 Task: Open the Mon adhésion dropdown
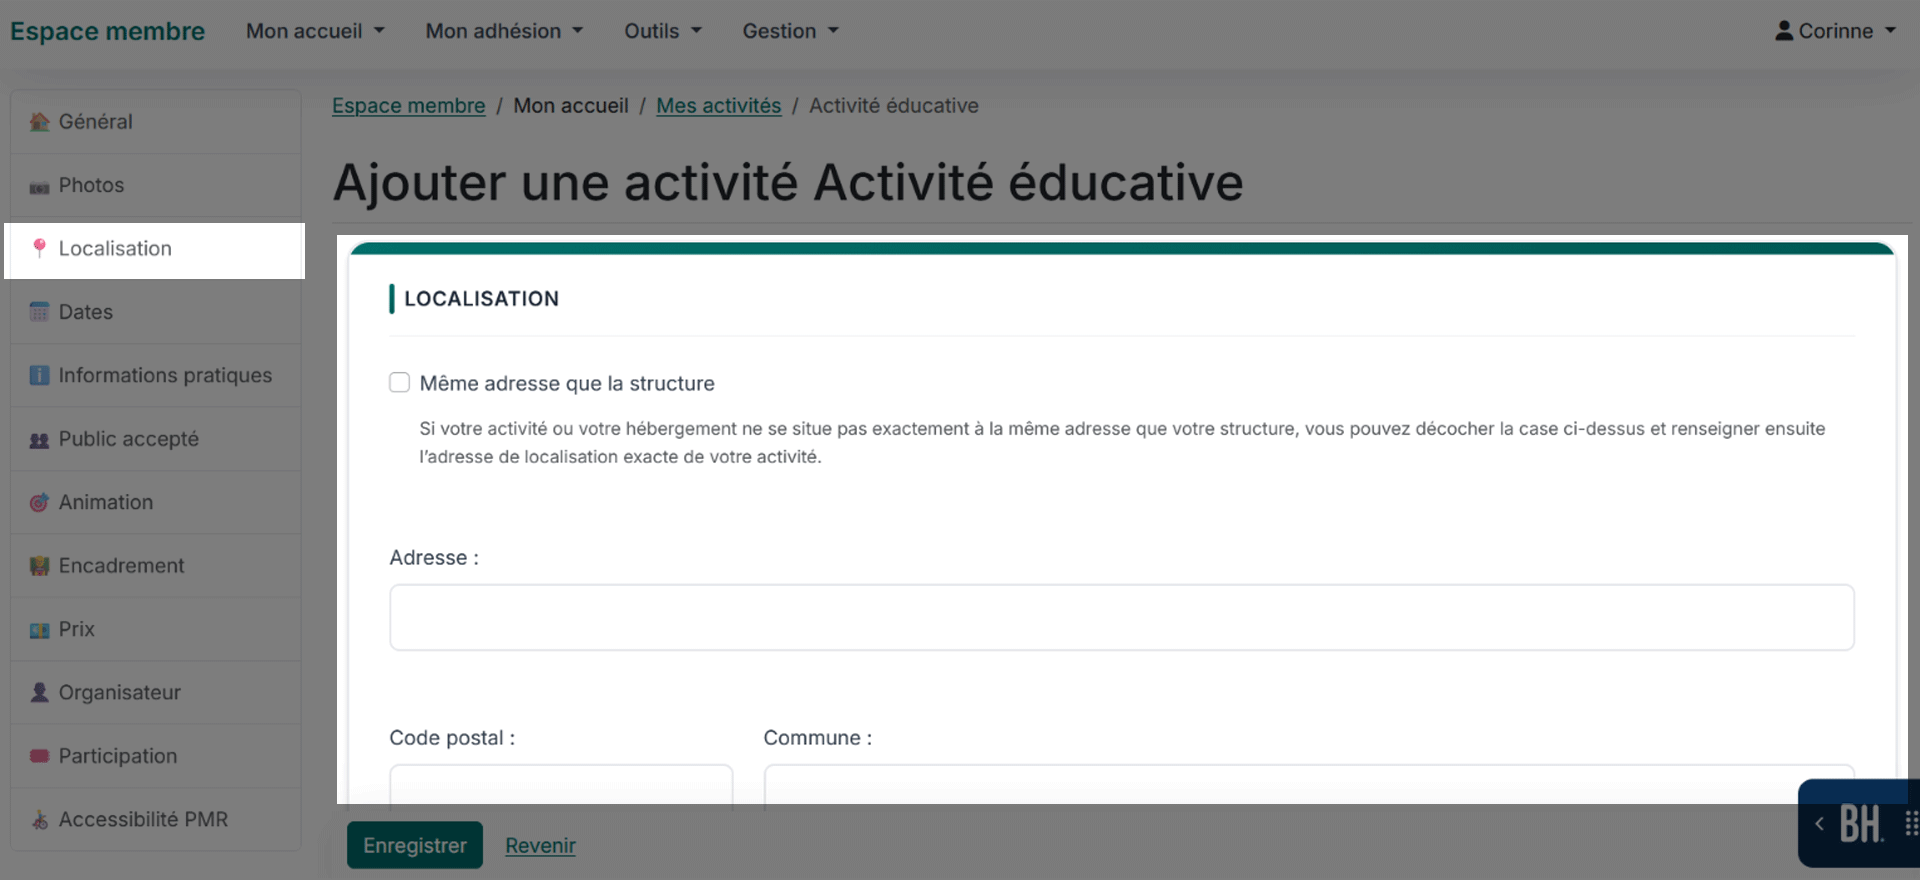point(504,31)
